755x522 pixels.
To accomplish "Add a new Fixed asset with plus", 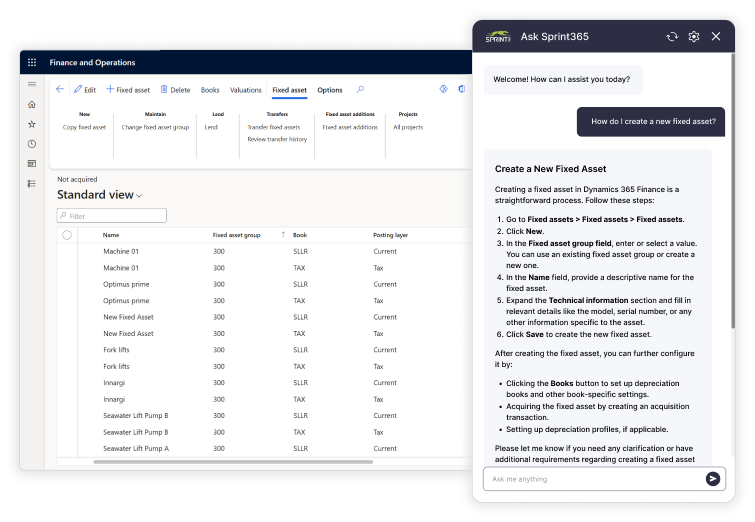I will tap(128, 90).
